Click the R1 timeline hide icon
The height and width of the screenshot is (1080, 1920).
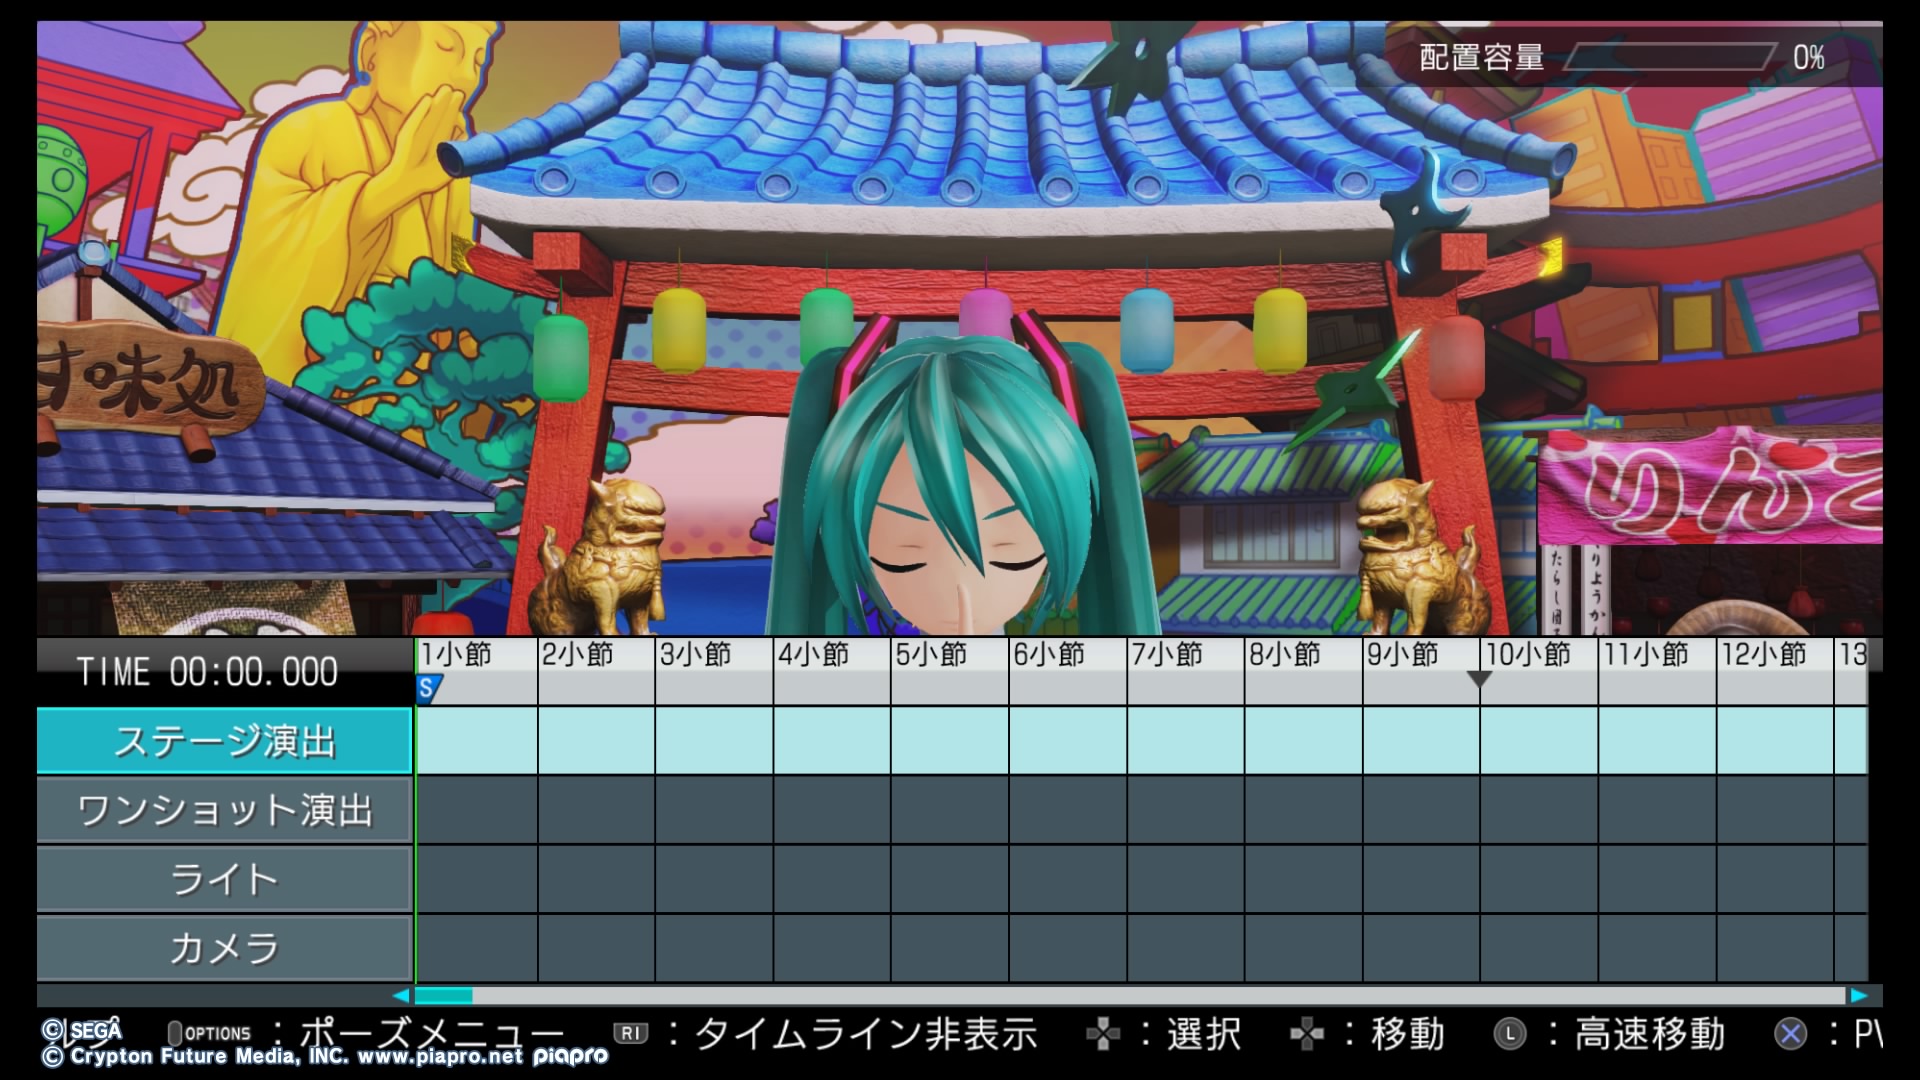(x=630, y=1034)
